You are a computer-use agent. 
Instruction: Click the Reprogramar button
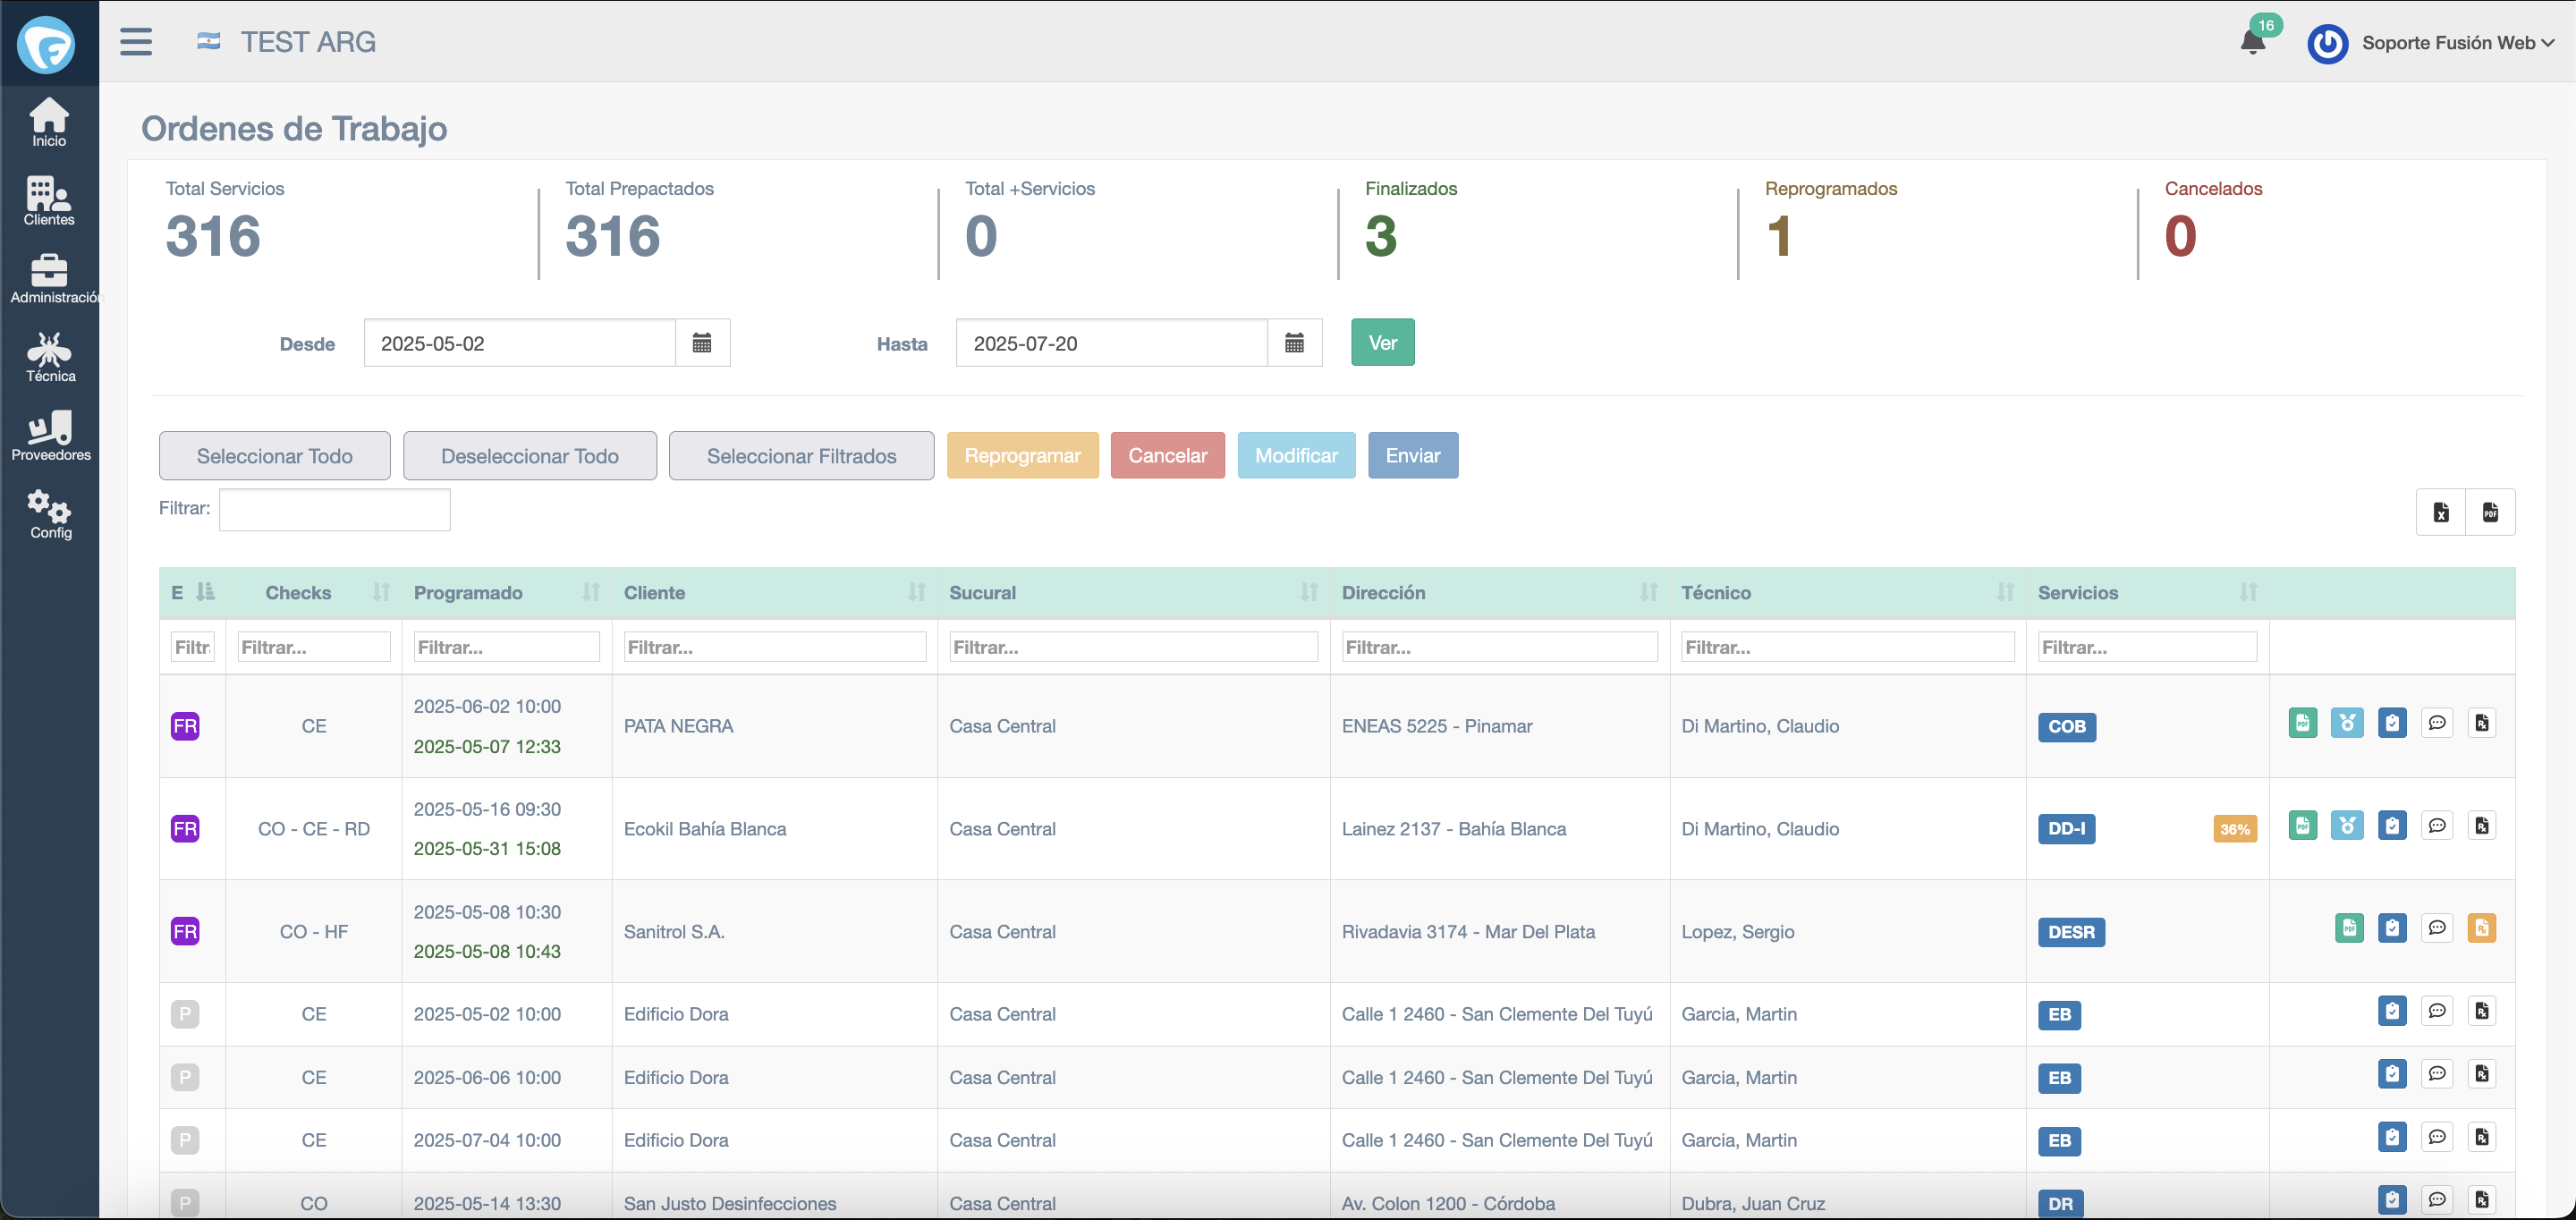pyautogui.click(x=1022, y=455)
